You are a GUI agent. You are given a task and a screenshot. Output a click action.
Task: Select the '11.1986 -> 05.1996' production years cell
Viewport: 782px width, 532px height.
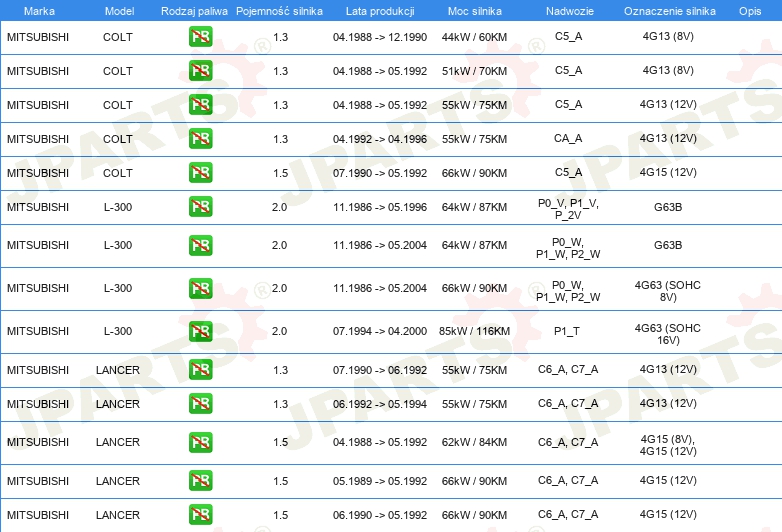[x=380, y=206]
